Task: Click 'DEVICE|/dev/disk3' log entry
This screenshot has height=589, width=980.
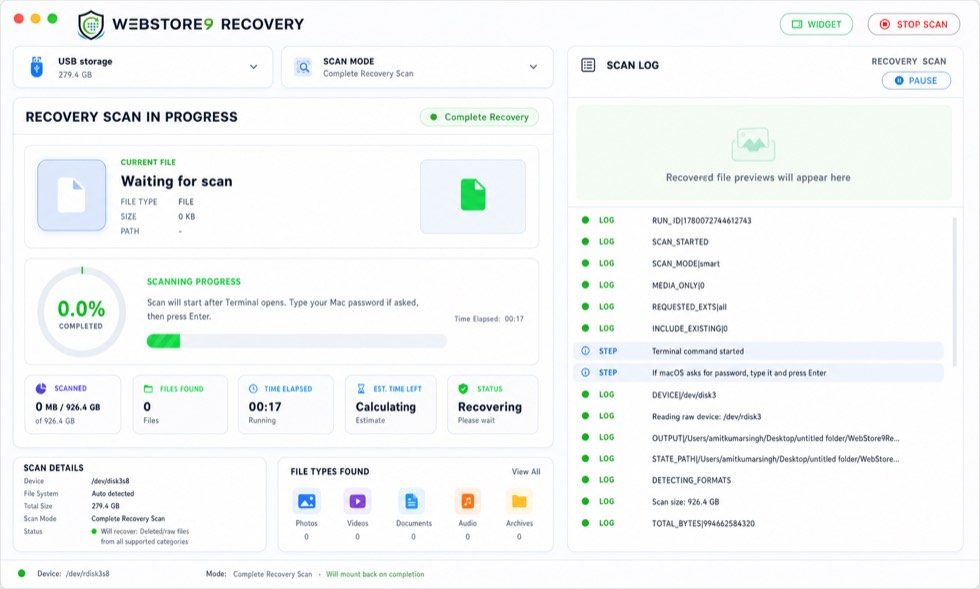Action: coord(684,395)
